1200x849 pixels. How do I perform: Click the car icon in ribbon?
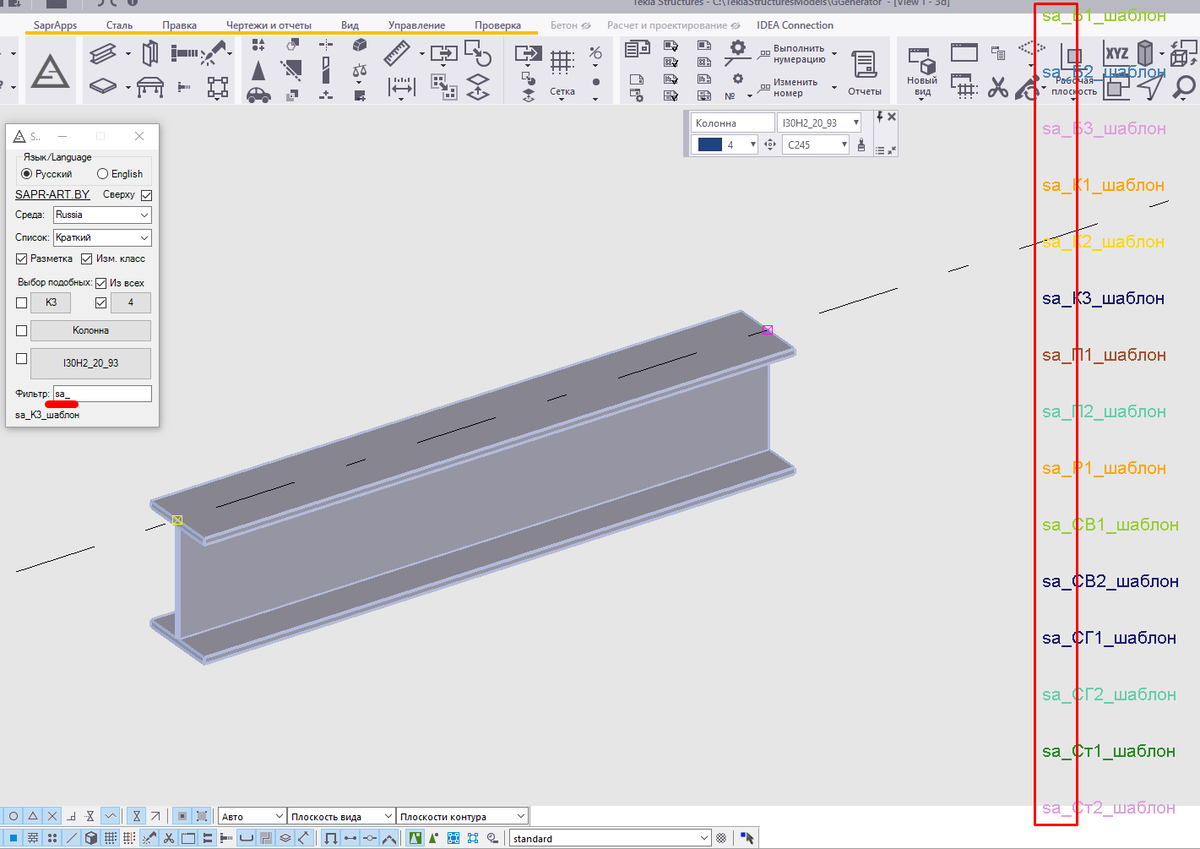click(258, 95)
